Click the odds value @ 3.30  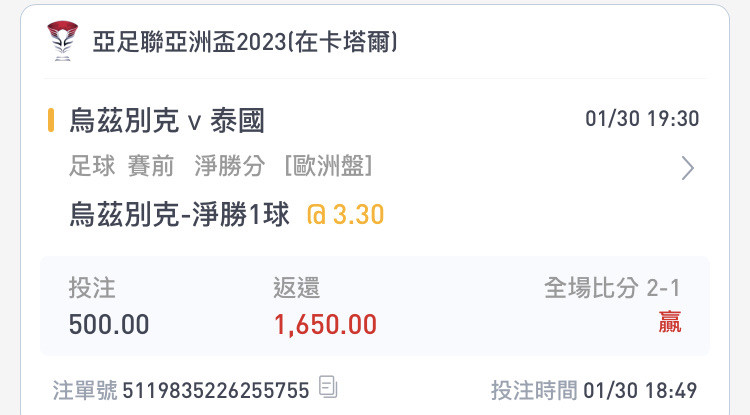tap(345, 214)
